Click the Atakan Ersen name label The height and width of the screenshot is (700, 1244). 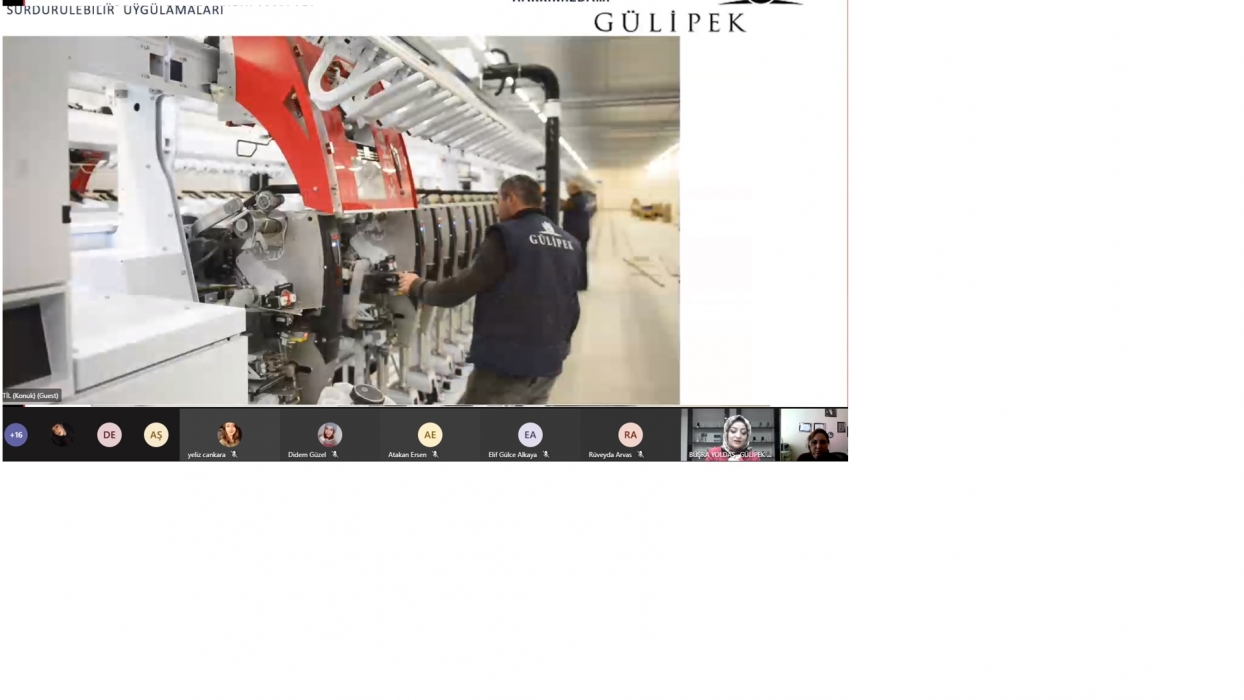click(x=407, y=455)
